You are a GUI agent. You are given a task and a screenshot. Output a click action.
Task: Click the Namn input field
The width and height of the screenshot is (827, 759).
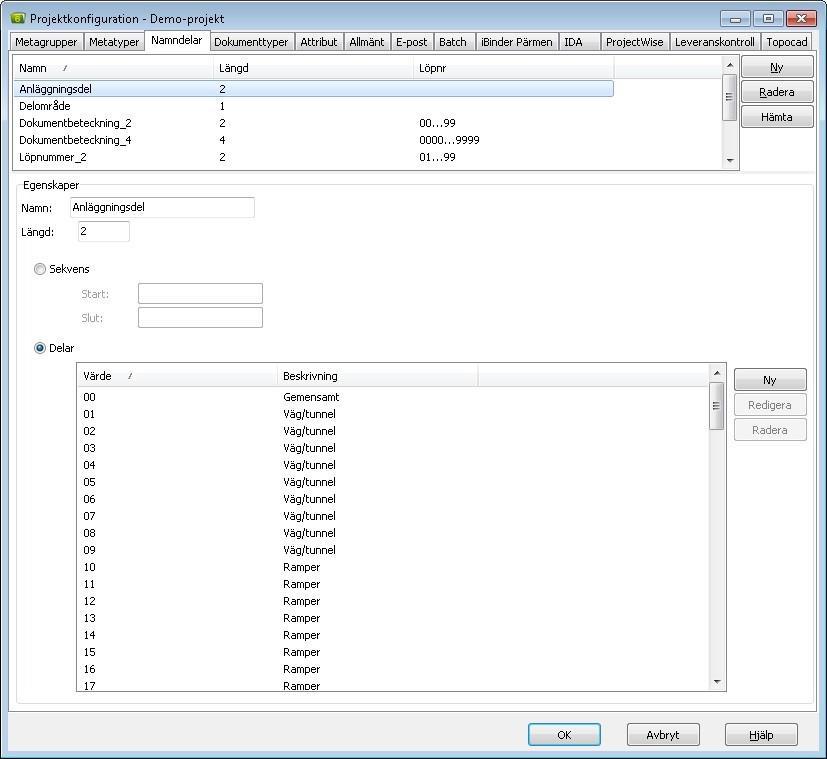pyautogui.click(x=162, y=207)
